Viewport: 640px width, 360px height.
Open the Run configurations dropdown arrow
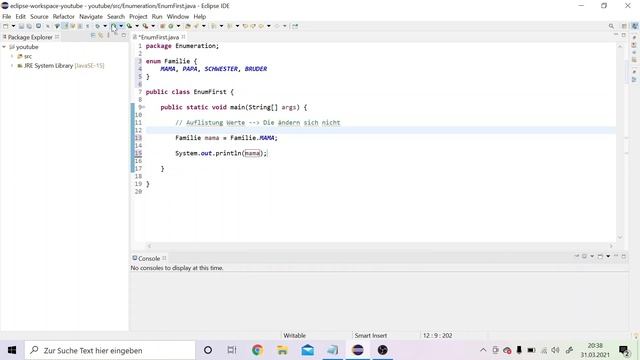121,26
